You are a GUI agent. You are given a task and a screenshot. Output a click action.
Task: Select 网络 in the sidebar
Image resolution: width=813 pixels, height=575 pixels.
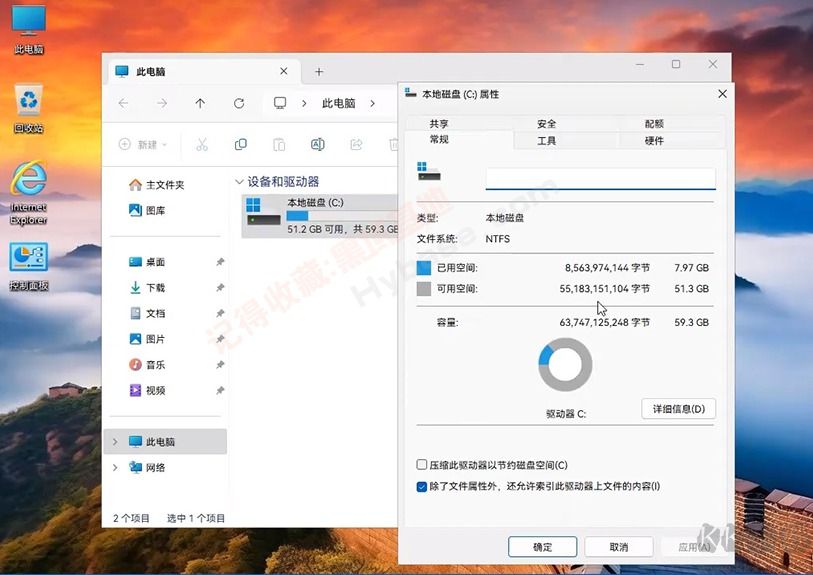[147, 467]
